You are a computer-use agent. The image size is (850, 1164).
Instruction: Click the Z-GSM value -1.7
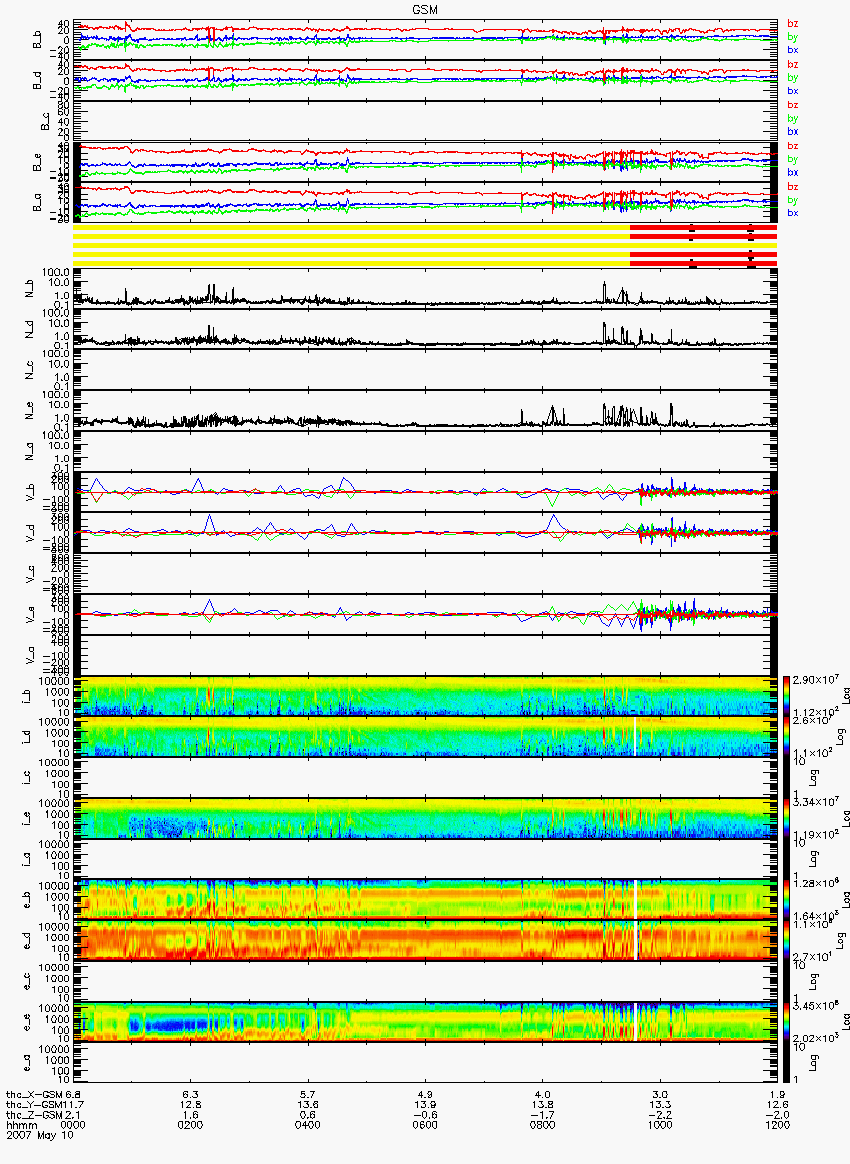(x=543, y=1115)
